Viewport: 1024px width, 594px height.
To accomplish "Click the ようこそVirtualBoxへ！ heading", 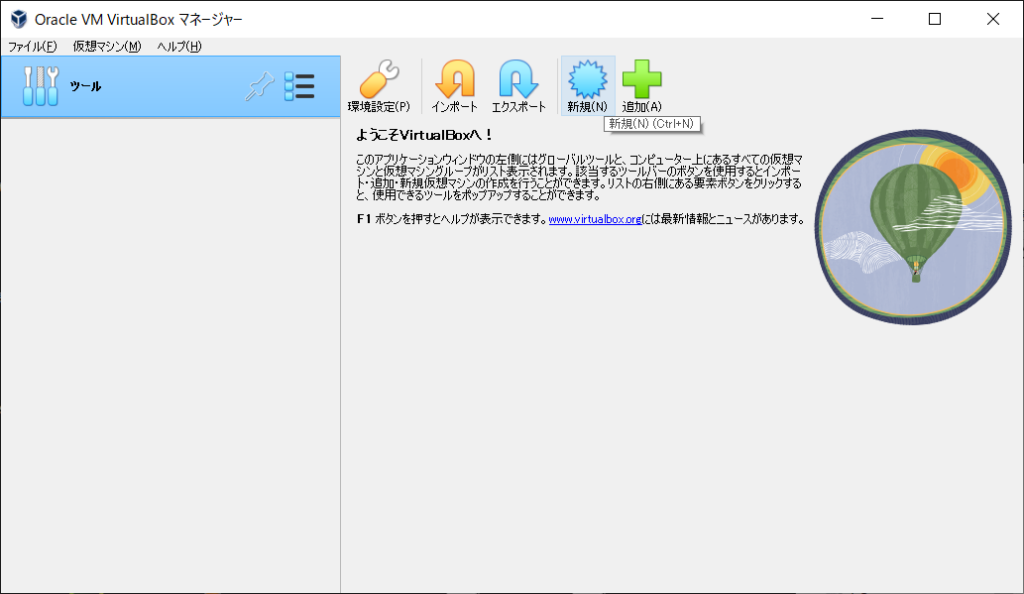I will [x=424, y=135].
